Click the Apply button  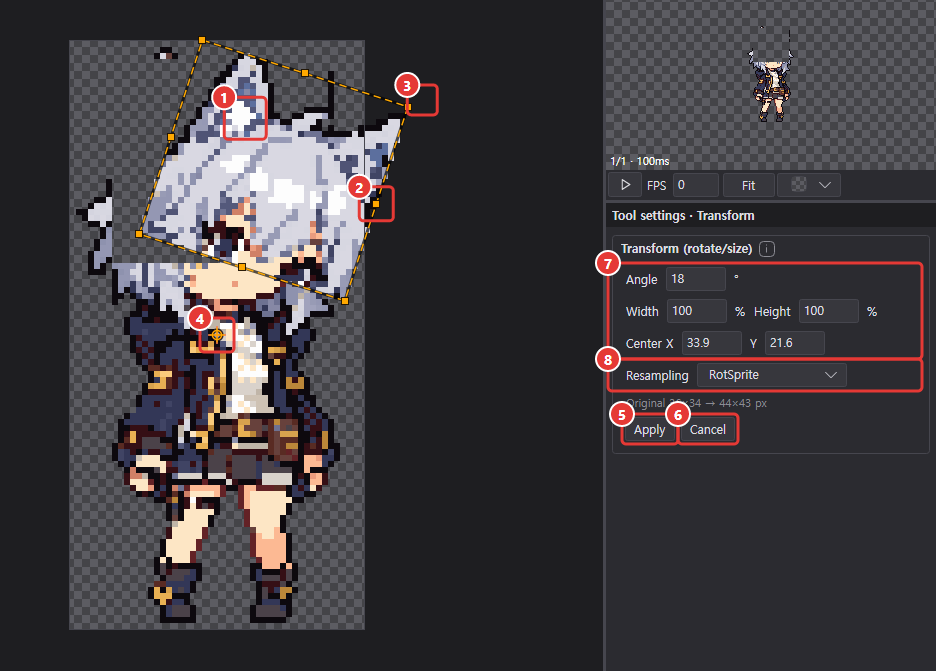coord(649,430)
